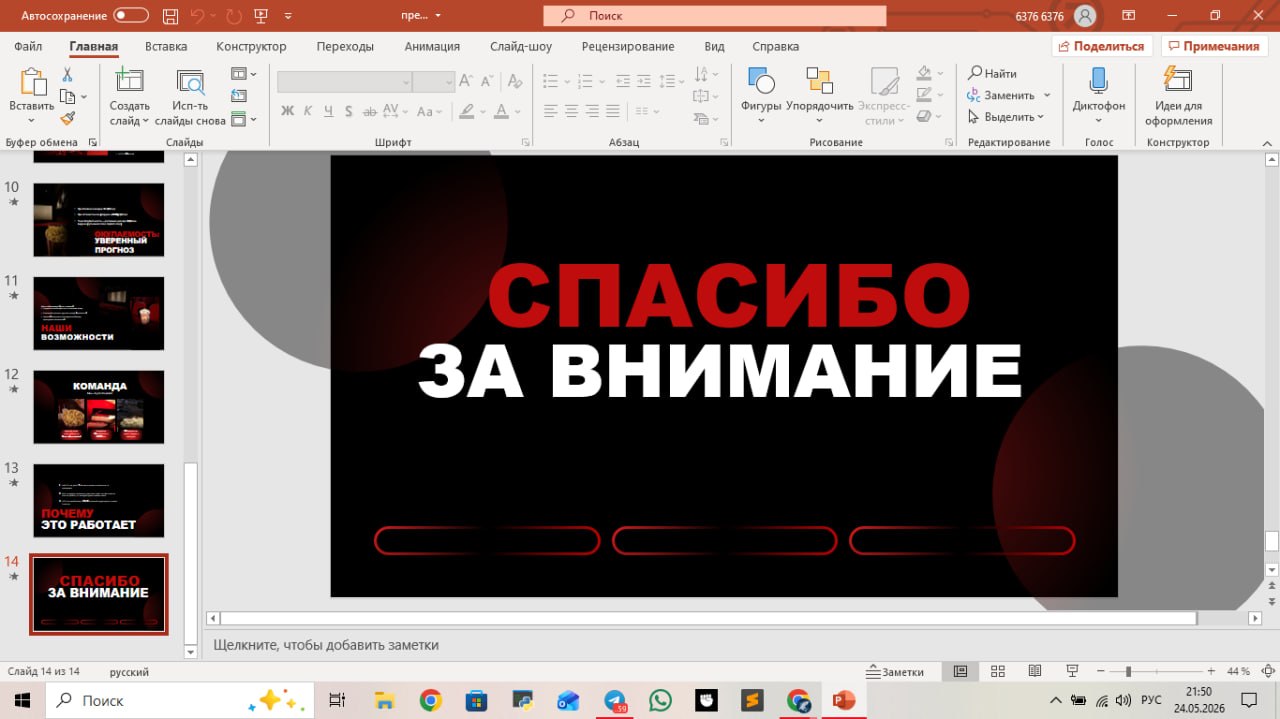
Task: Click Start slideshow from beginning icon in title bar
Action: tap(261, 15)
